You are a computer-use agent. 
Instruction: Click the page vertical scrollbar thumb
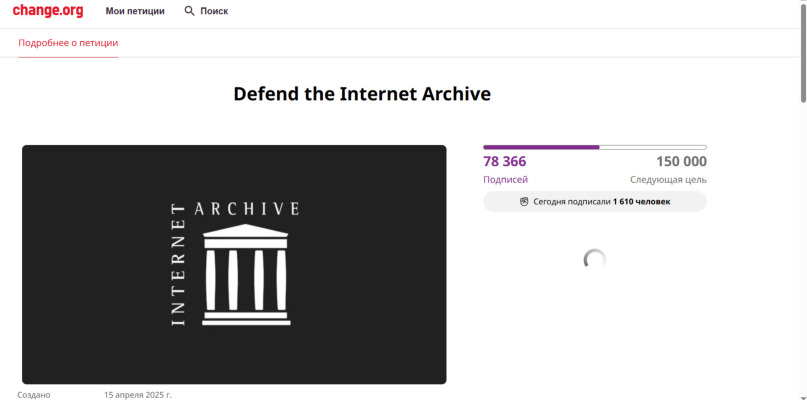tap(802, 55)
